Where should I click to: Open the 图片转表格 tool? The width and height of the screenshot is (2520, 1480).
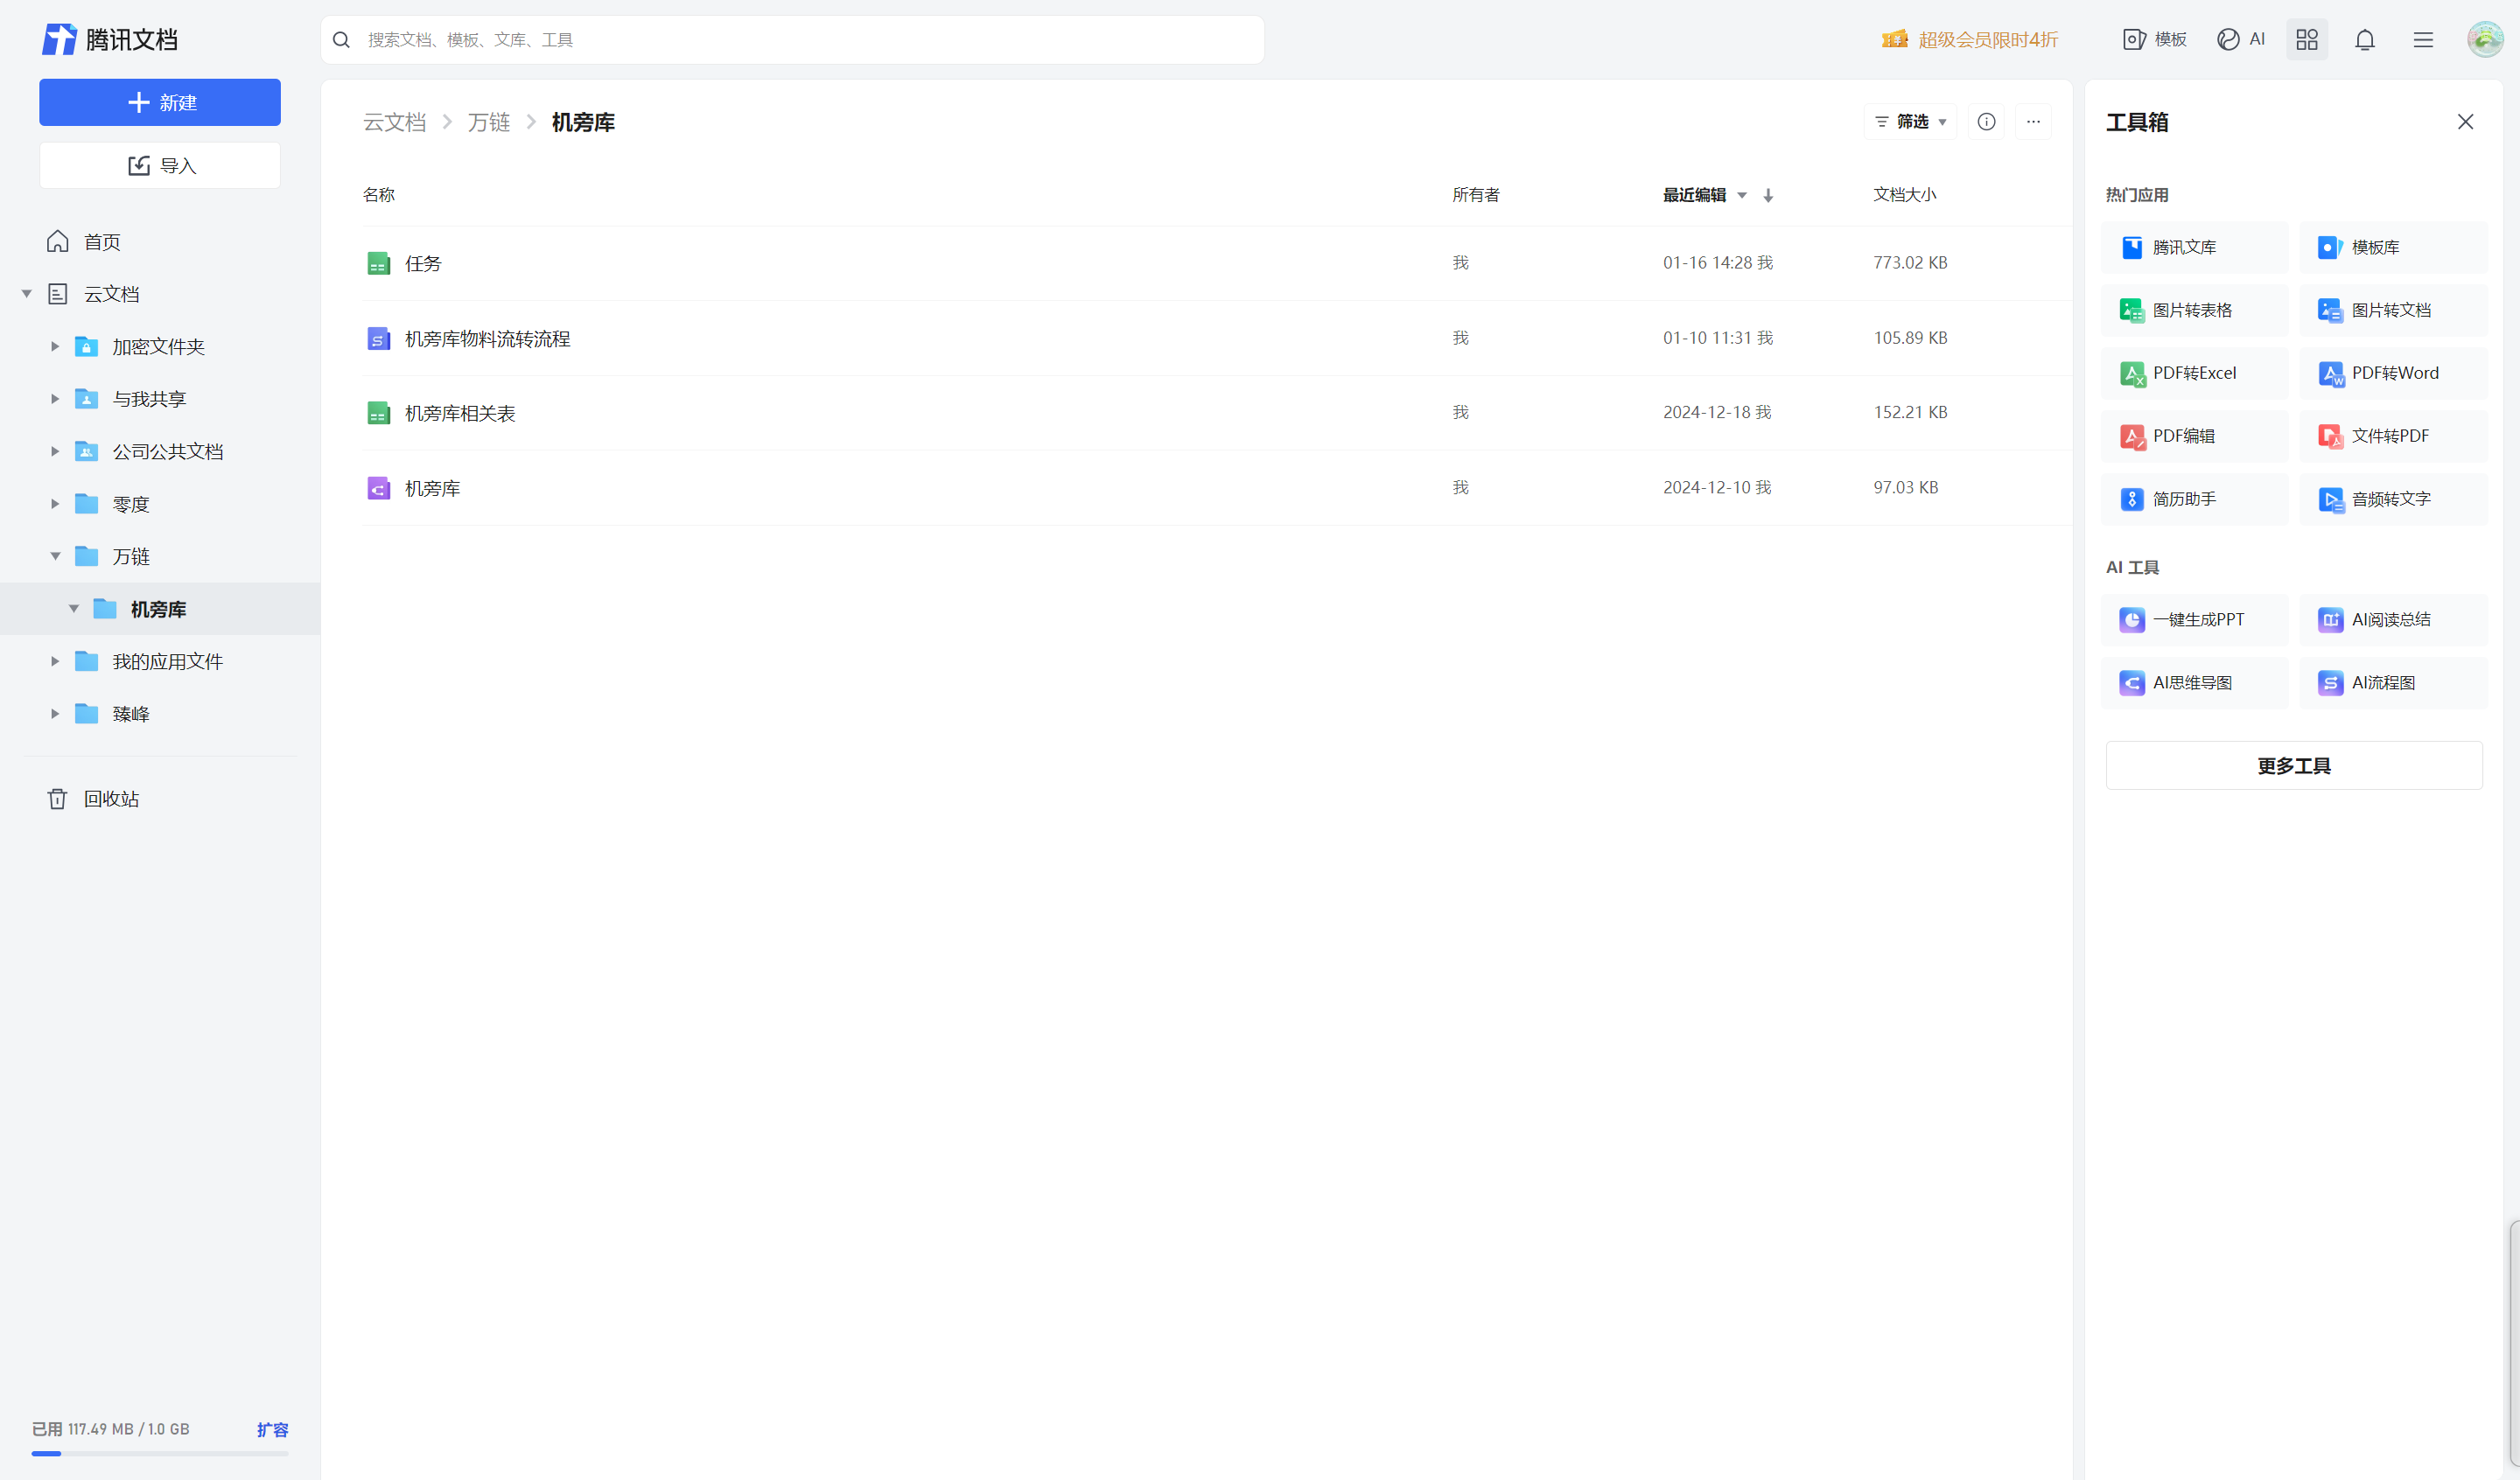tap(2194, 310)
